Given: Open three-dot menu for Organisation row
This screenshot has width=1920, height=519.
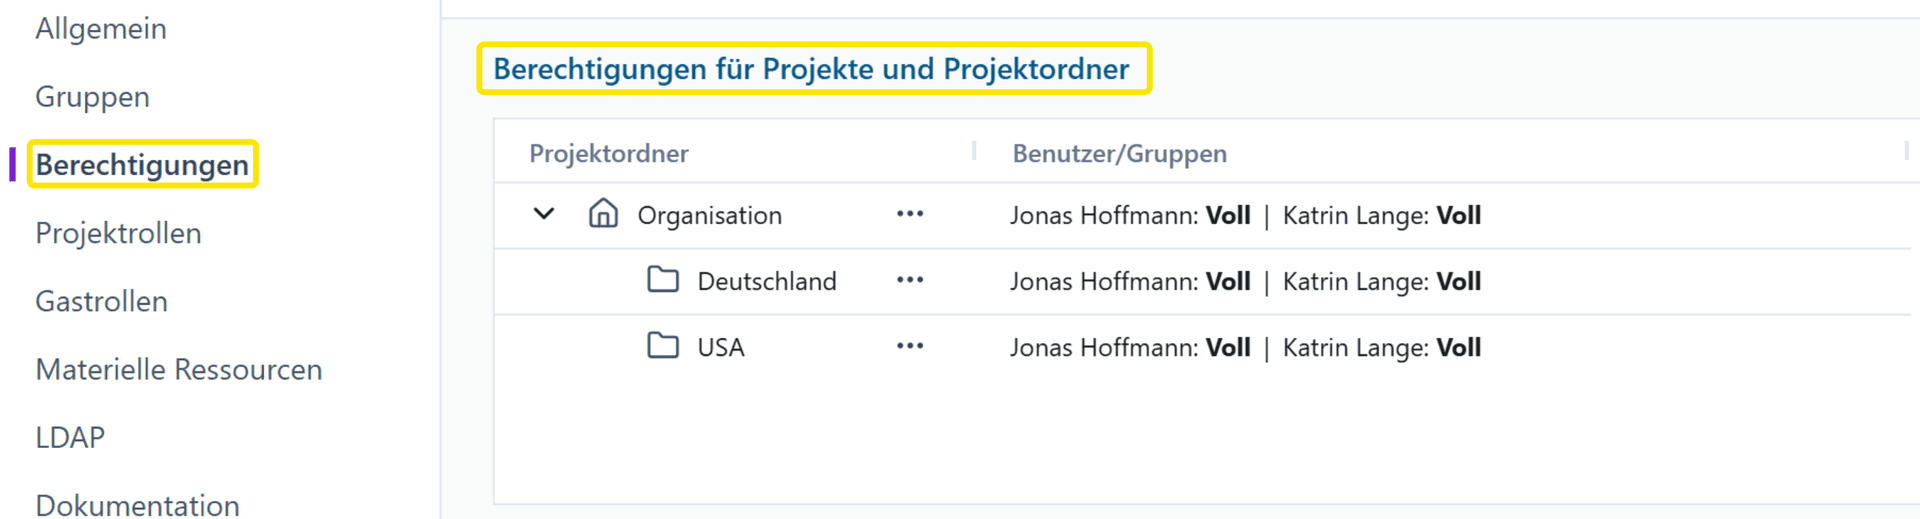Looking at the screenshot, I should 909,214.
